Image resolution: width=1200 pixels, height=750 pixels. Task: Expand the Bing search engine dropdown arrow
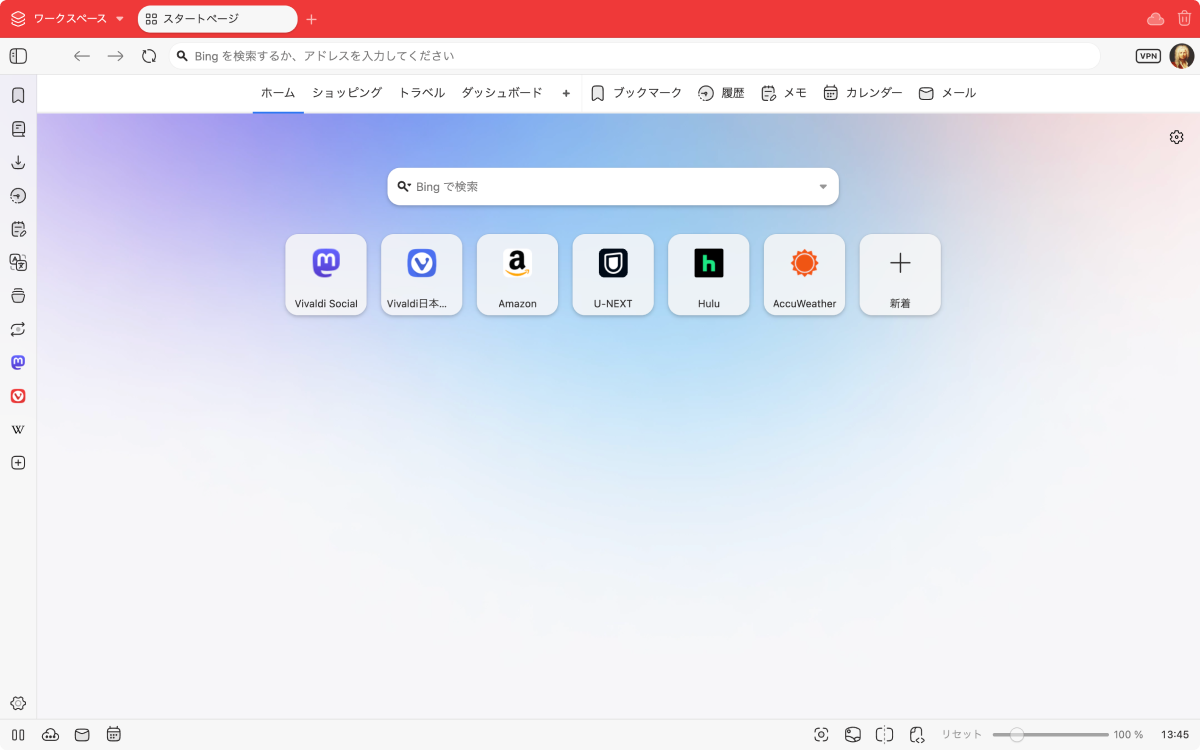(823, 187)
